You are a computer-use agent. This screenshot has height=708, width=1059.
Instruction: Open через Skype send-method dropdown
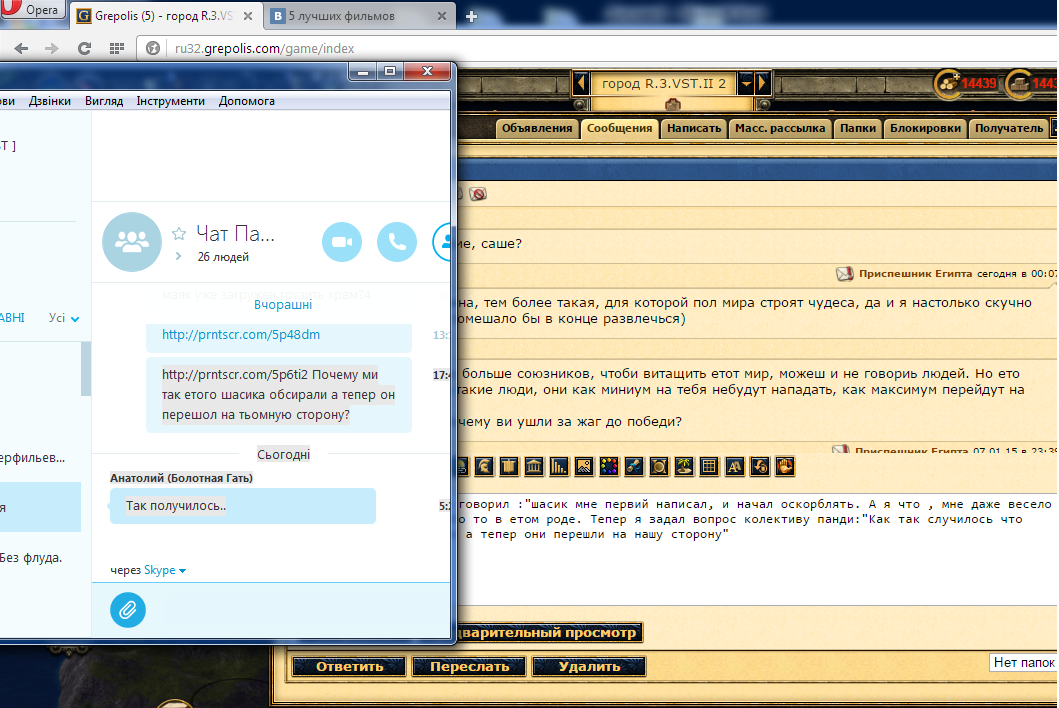click(164, 570)
